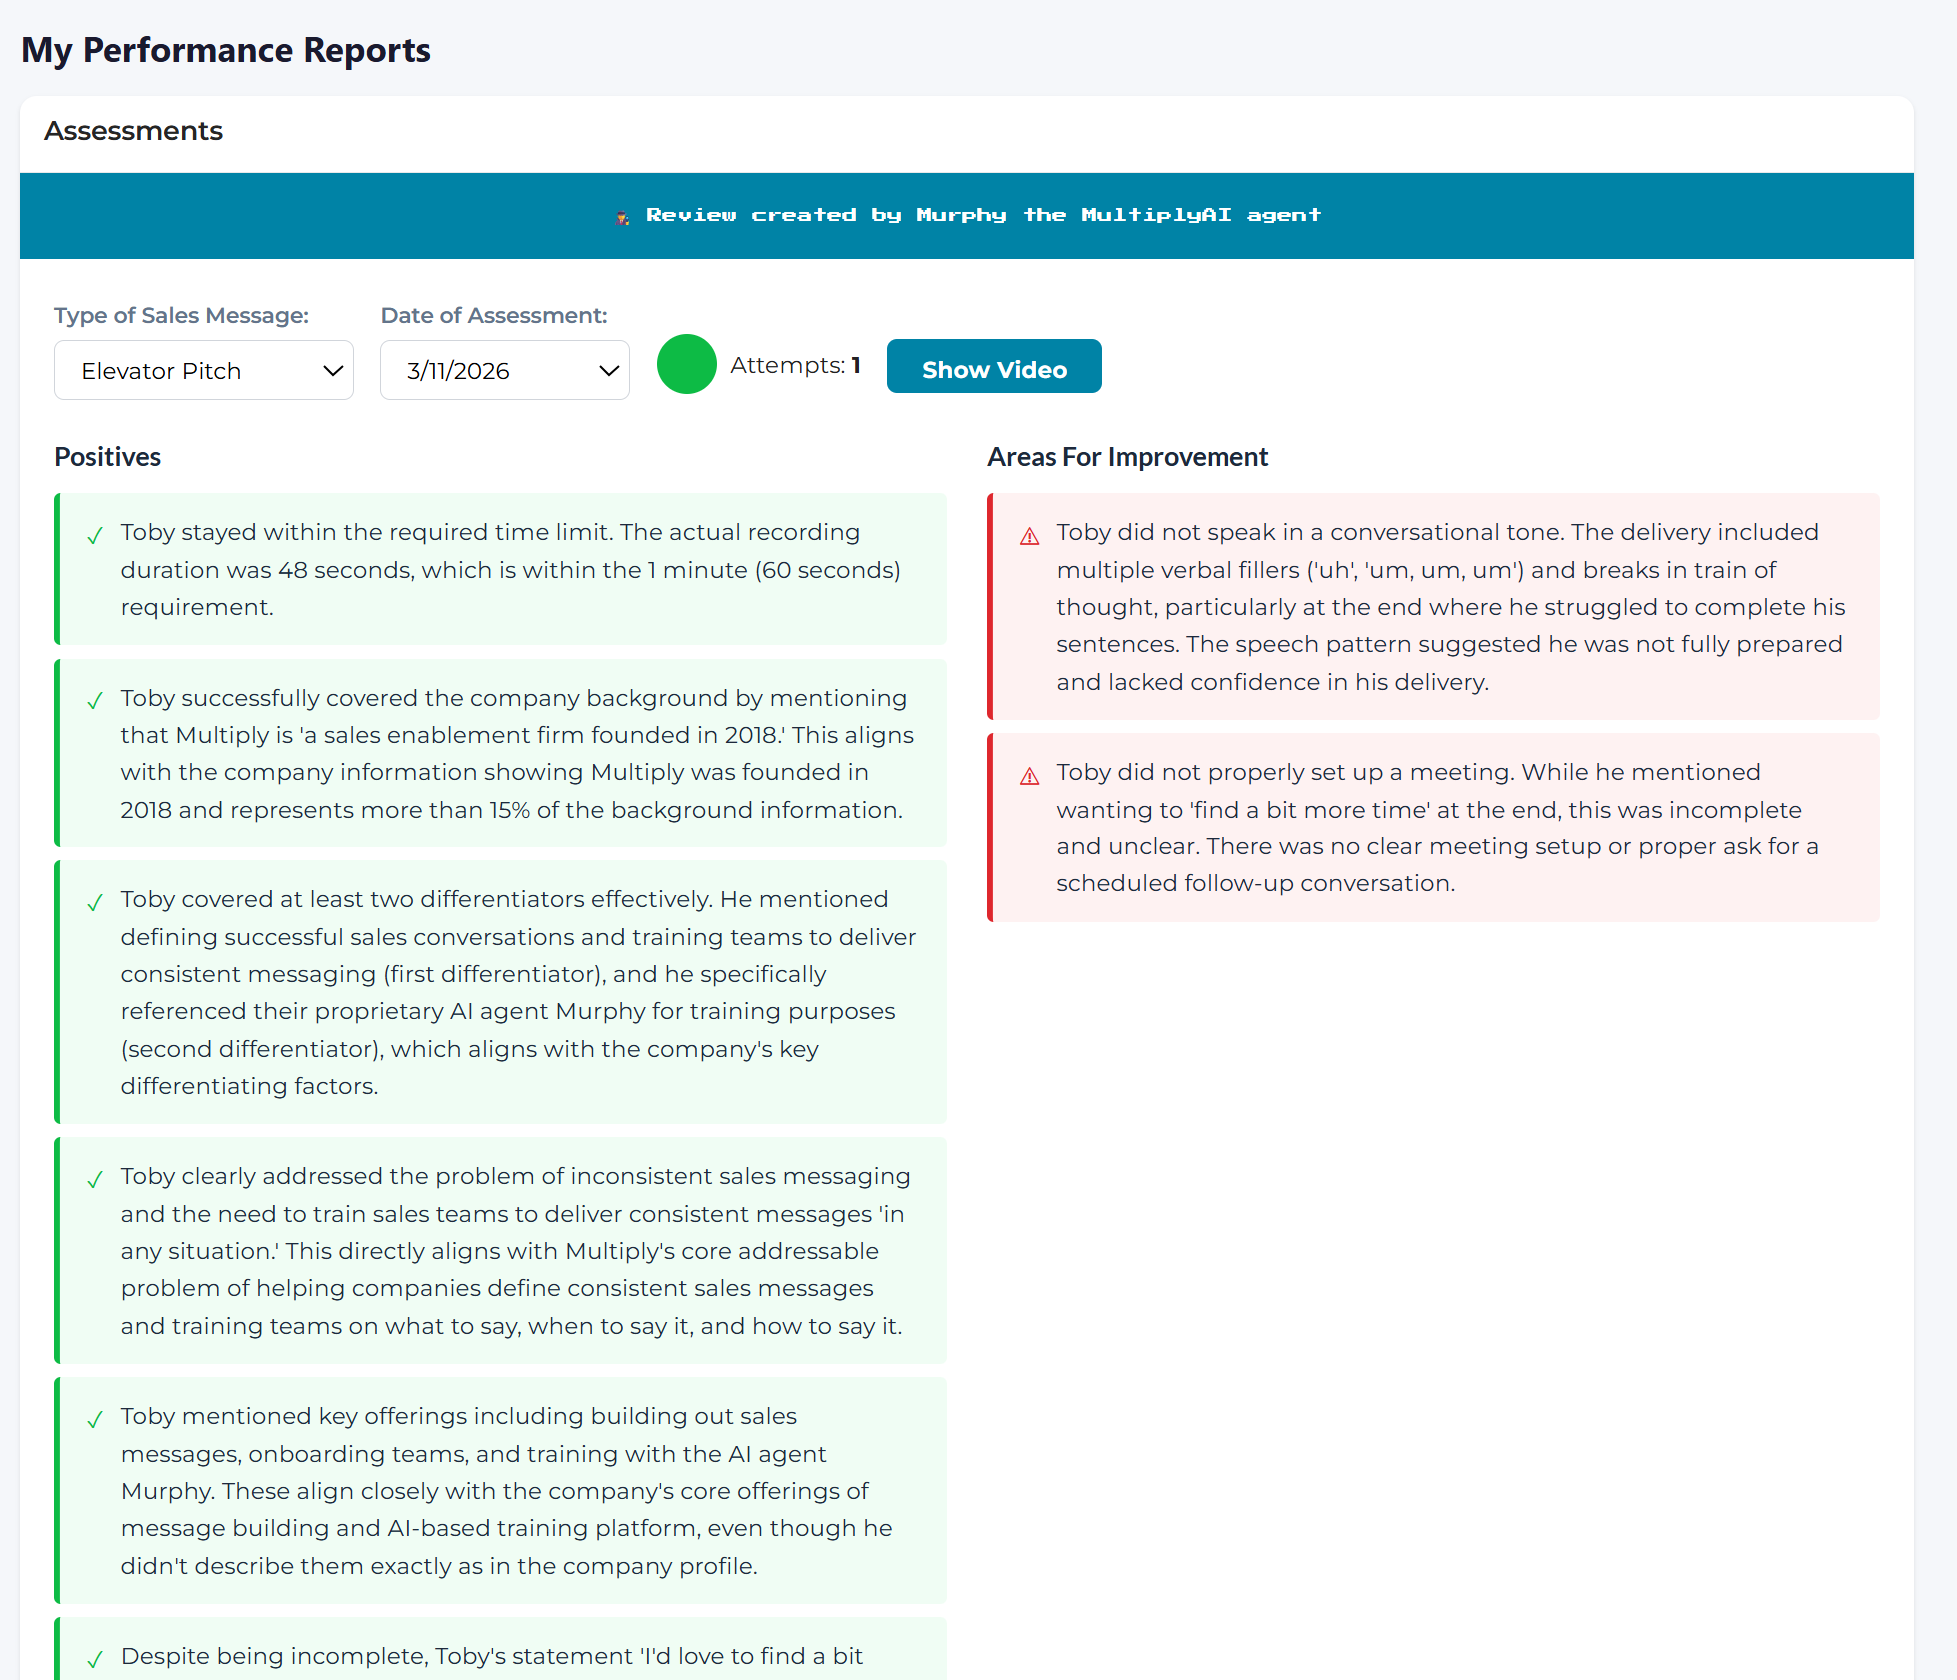Select the first positive feedback card
This screenshot has height=1680, width=1957.
point(500,569)
